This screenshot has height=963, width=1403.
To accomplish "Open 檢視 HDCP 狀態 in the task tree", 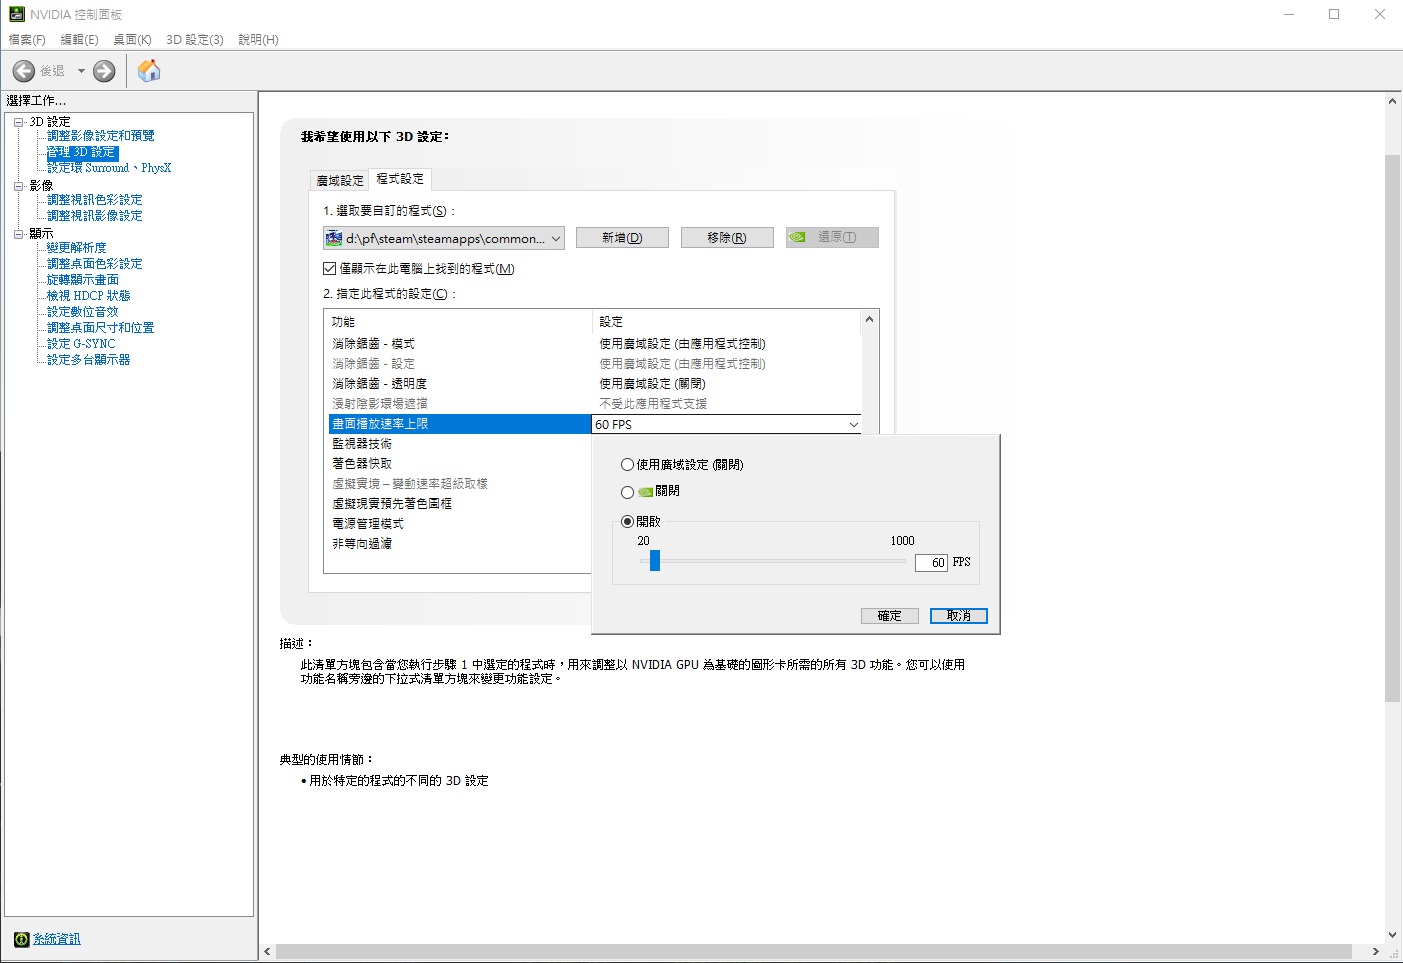I will click(x=89, y=296).
